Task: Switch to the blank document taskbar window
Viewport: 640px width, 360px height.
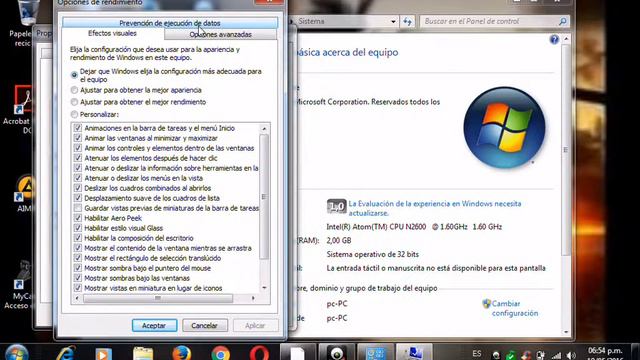Action: point(297,353)
